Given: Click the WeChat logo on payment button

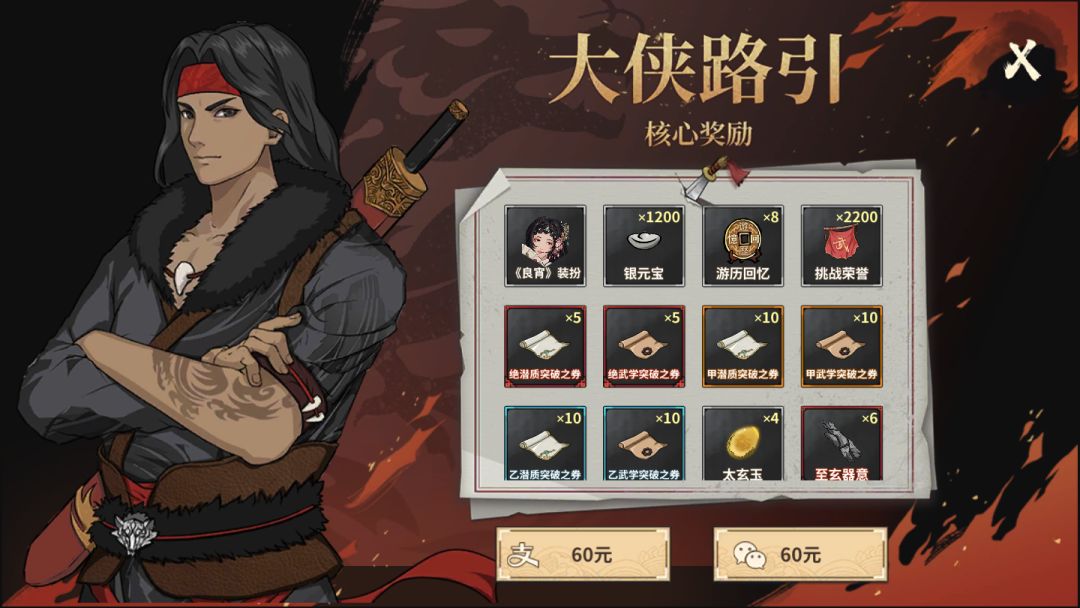Looking at the screenshot, I should coord(749,554).
